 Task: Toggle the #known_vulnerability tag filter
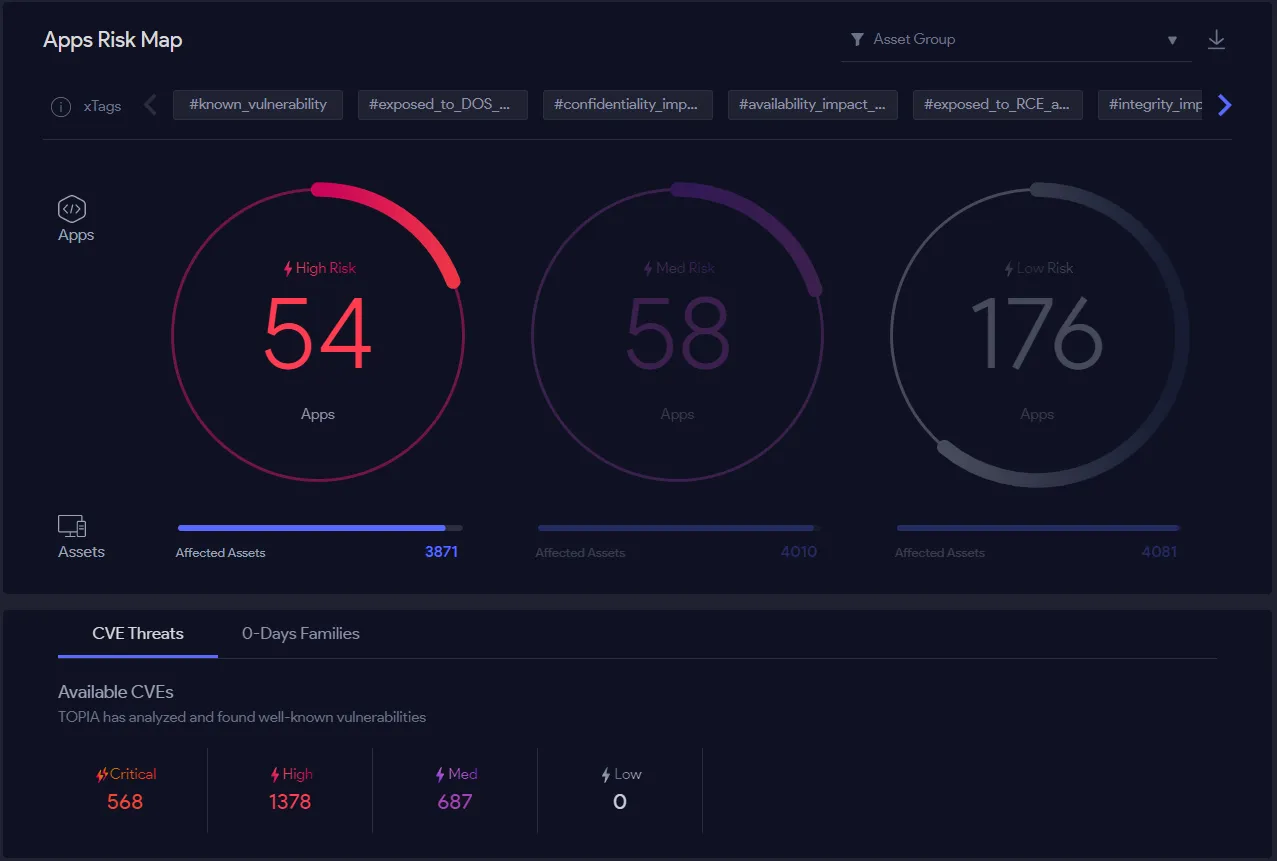257,105
